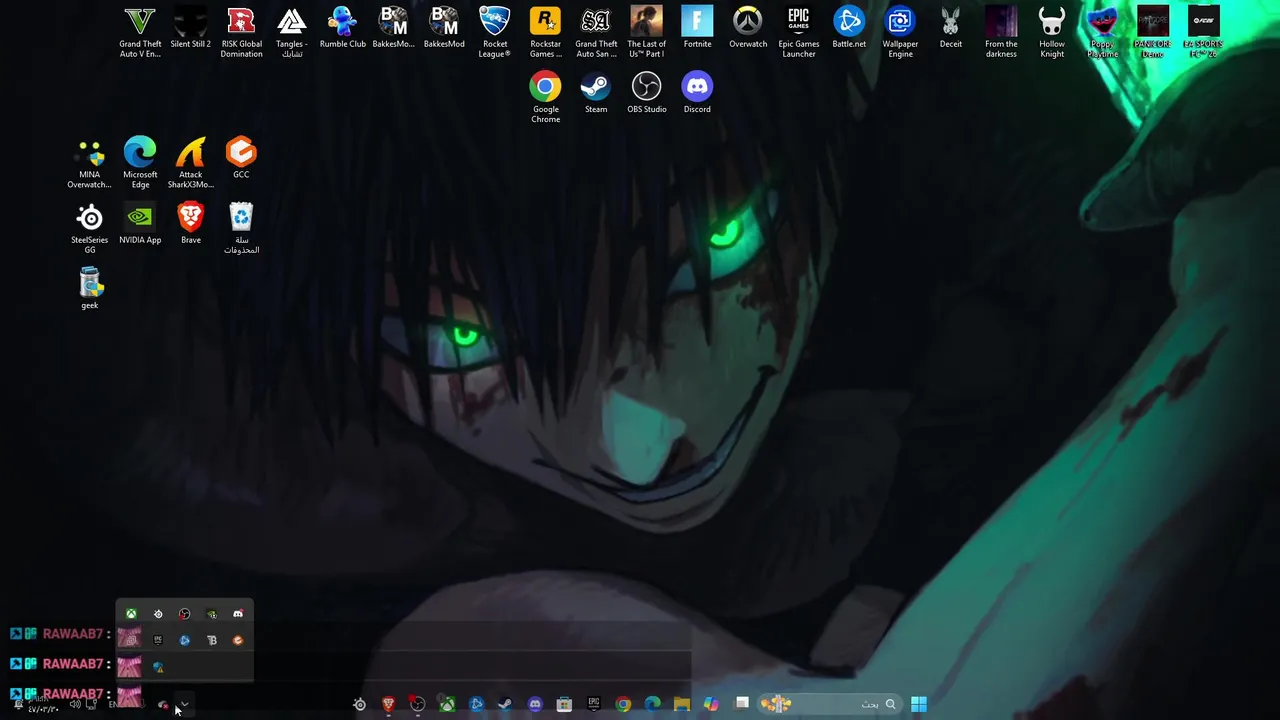Screen dimensions: 1280x720
Task: Open the Windows Start menu
Action: (919, 704)
